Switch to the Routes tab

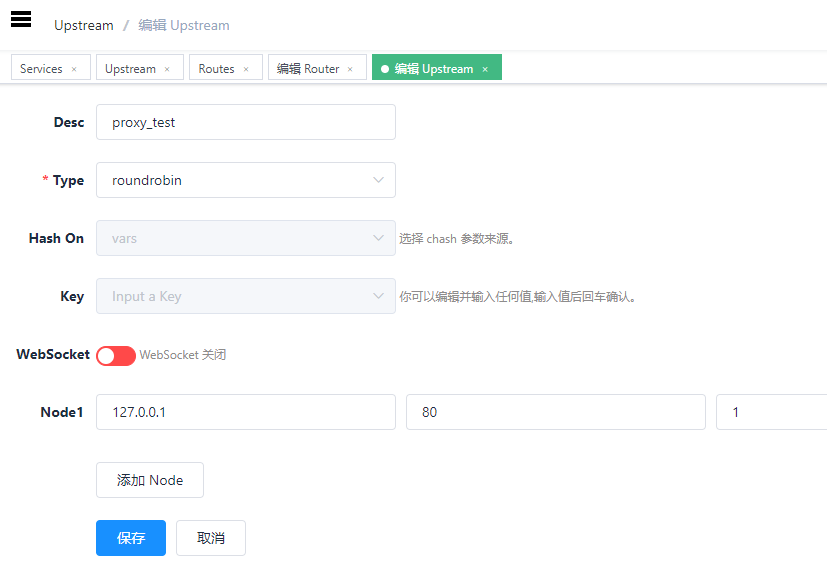(226, 67)
